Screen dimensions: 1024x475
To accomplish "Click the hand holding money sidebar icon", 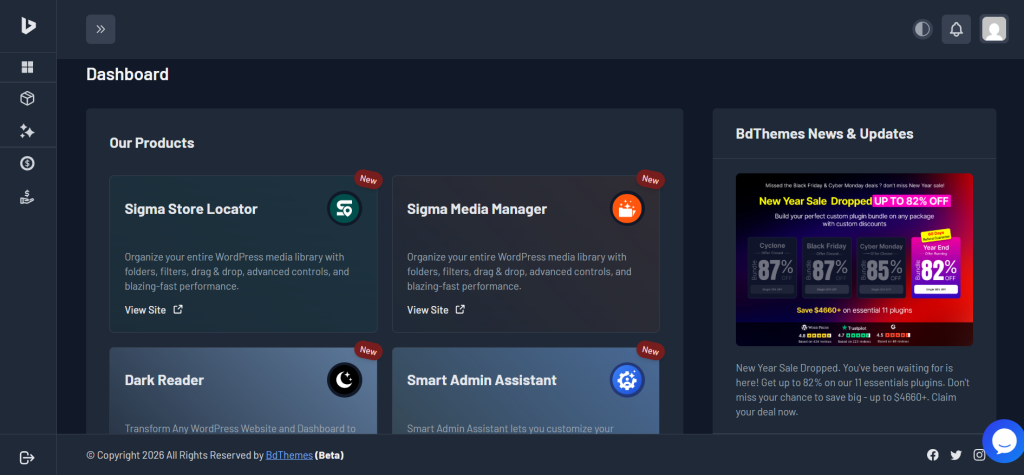I will click(28, 197).
